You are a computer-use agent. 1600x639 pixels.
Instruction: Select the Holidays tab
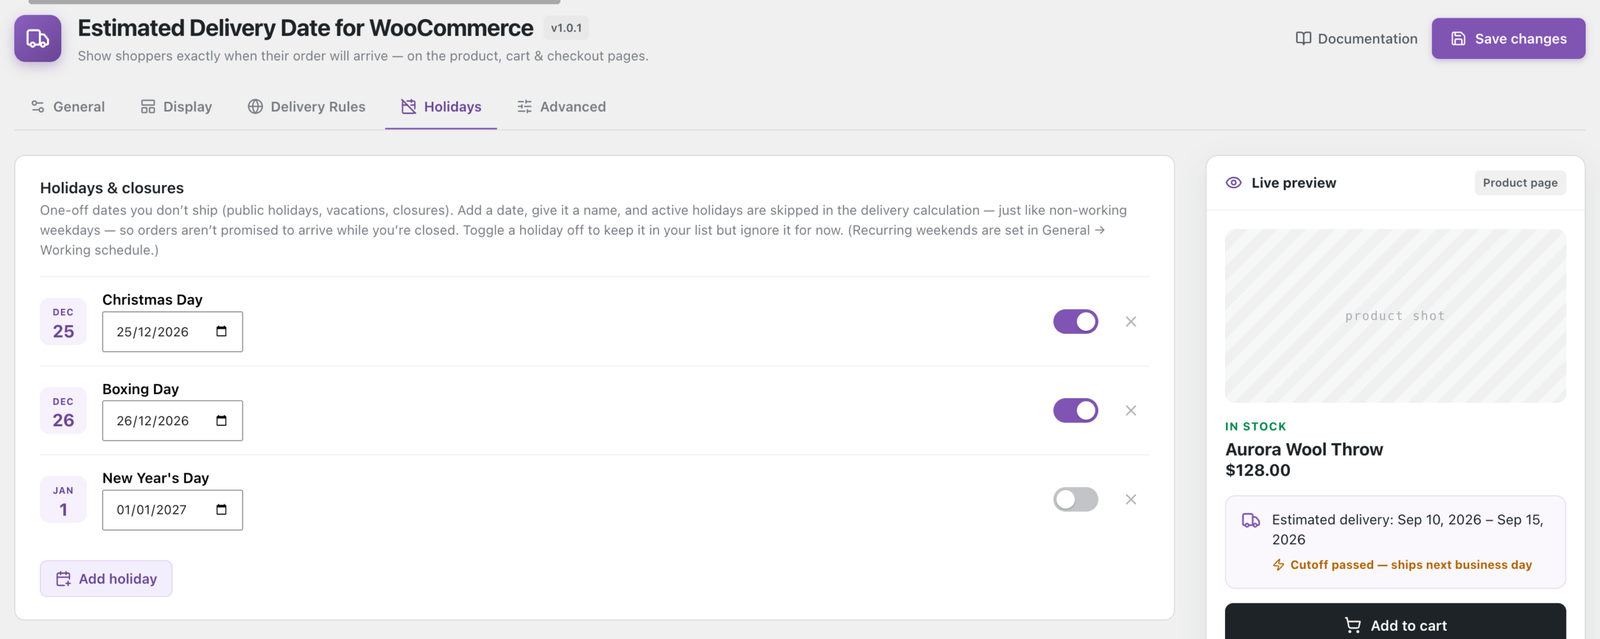pos(441,107)
